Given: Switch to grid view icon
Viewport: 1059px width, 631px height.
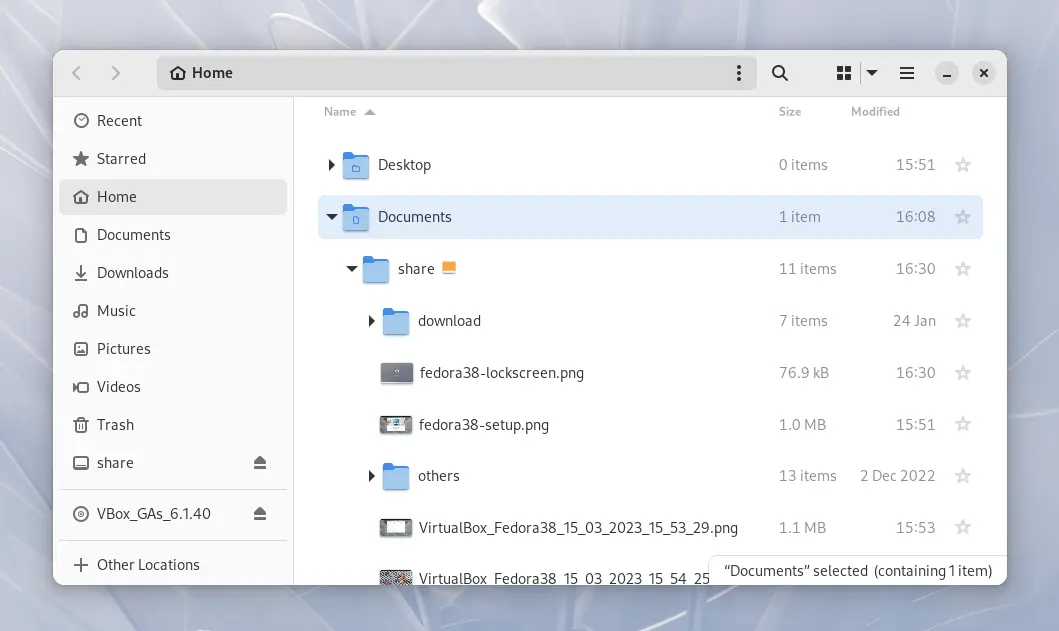Looking at the screenshot, I should pos(844,73).
